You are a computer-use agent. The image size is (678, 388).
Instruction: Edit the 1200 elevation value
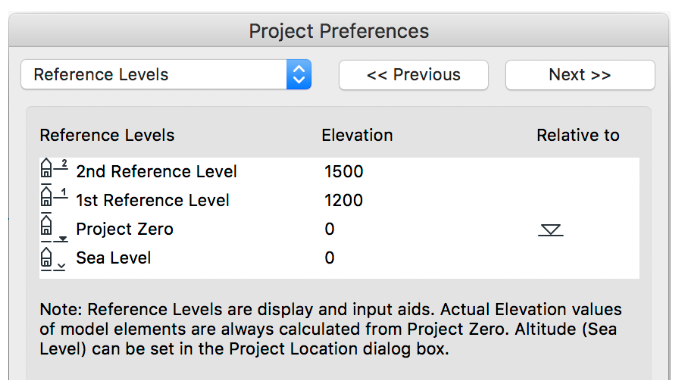pyautogui.click(x=344, y=200)
